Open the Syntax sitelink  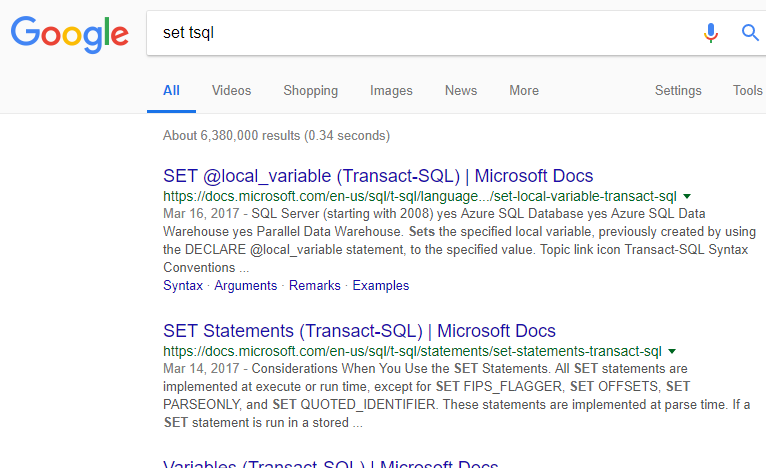[x=183, y=285]
